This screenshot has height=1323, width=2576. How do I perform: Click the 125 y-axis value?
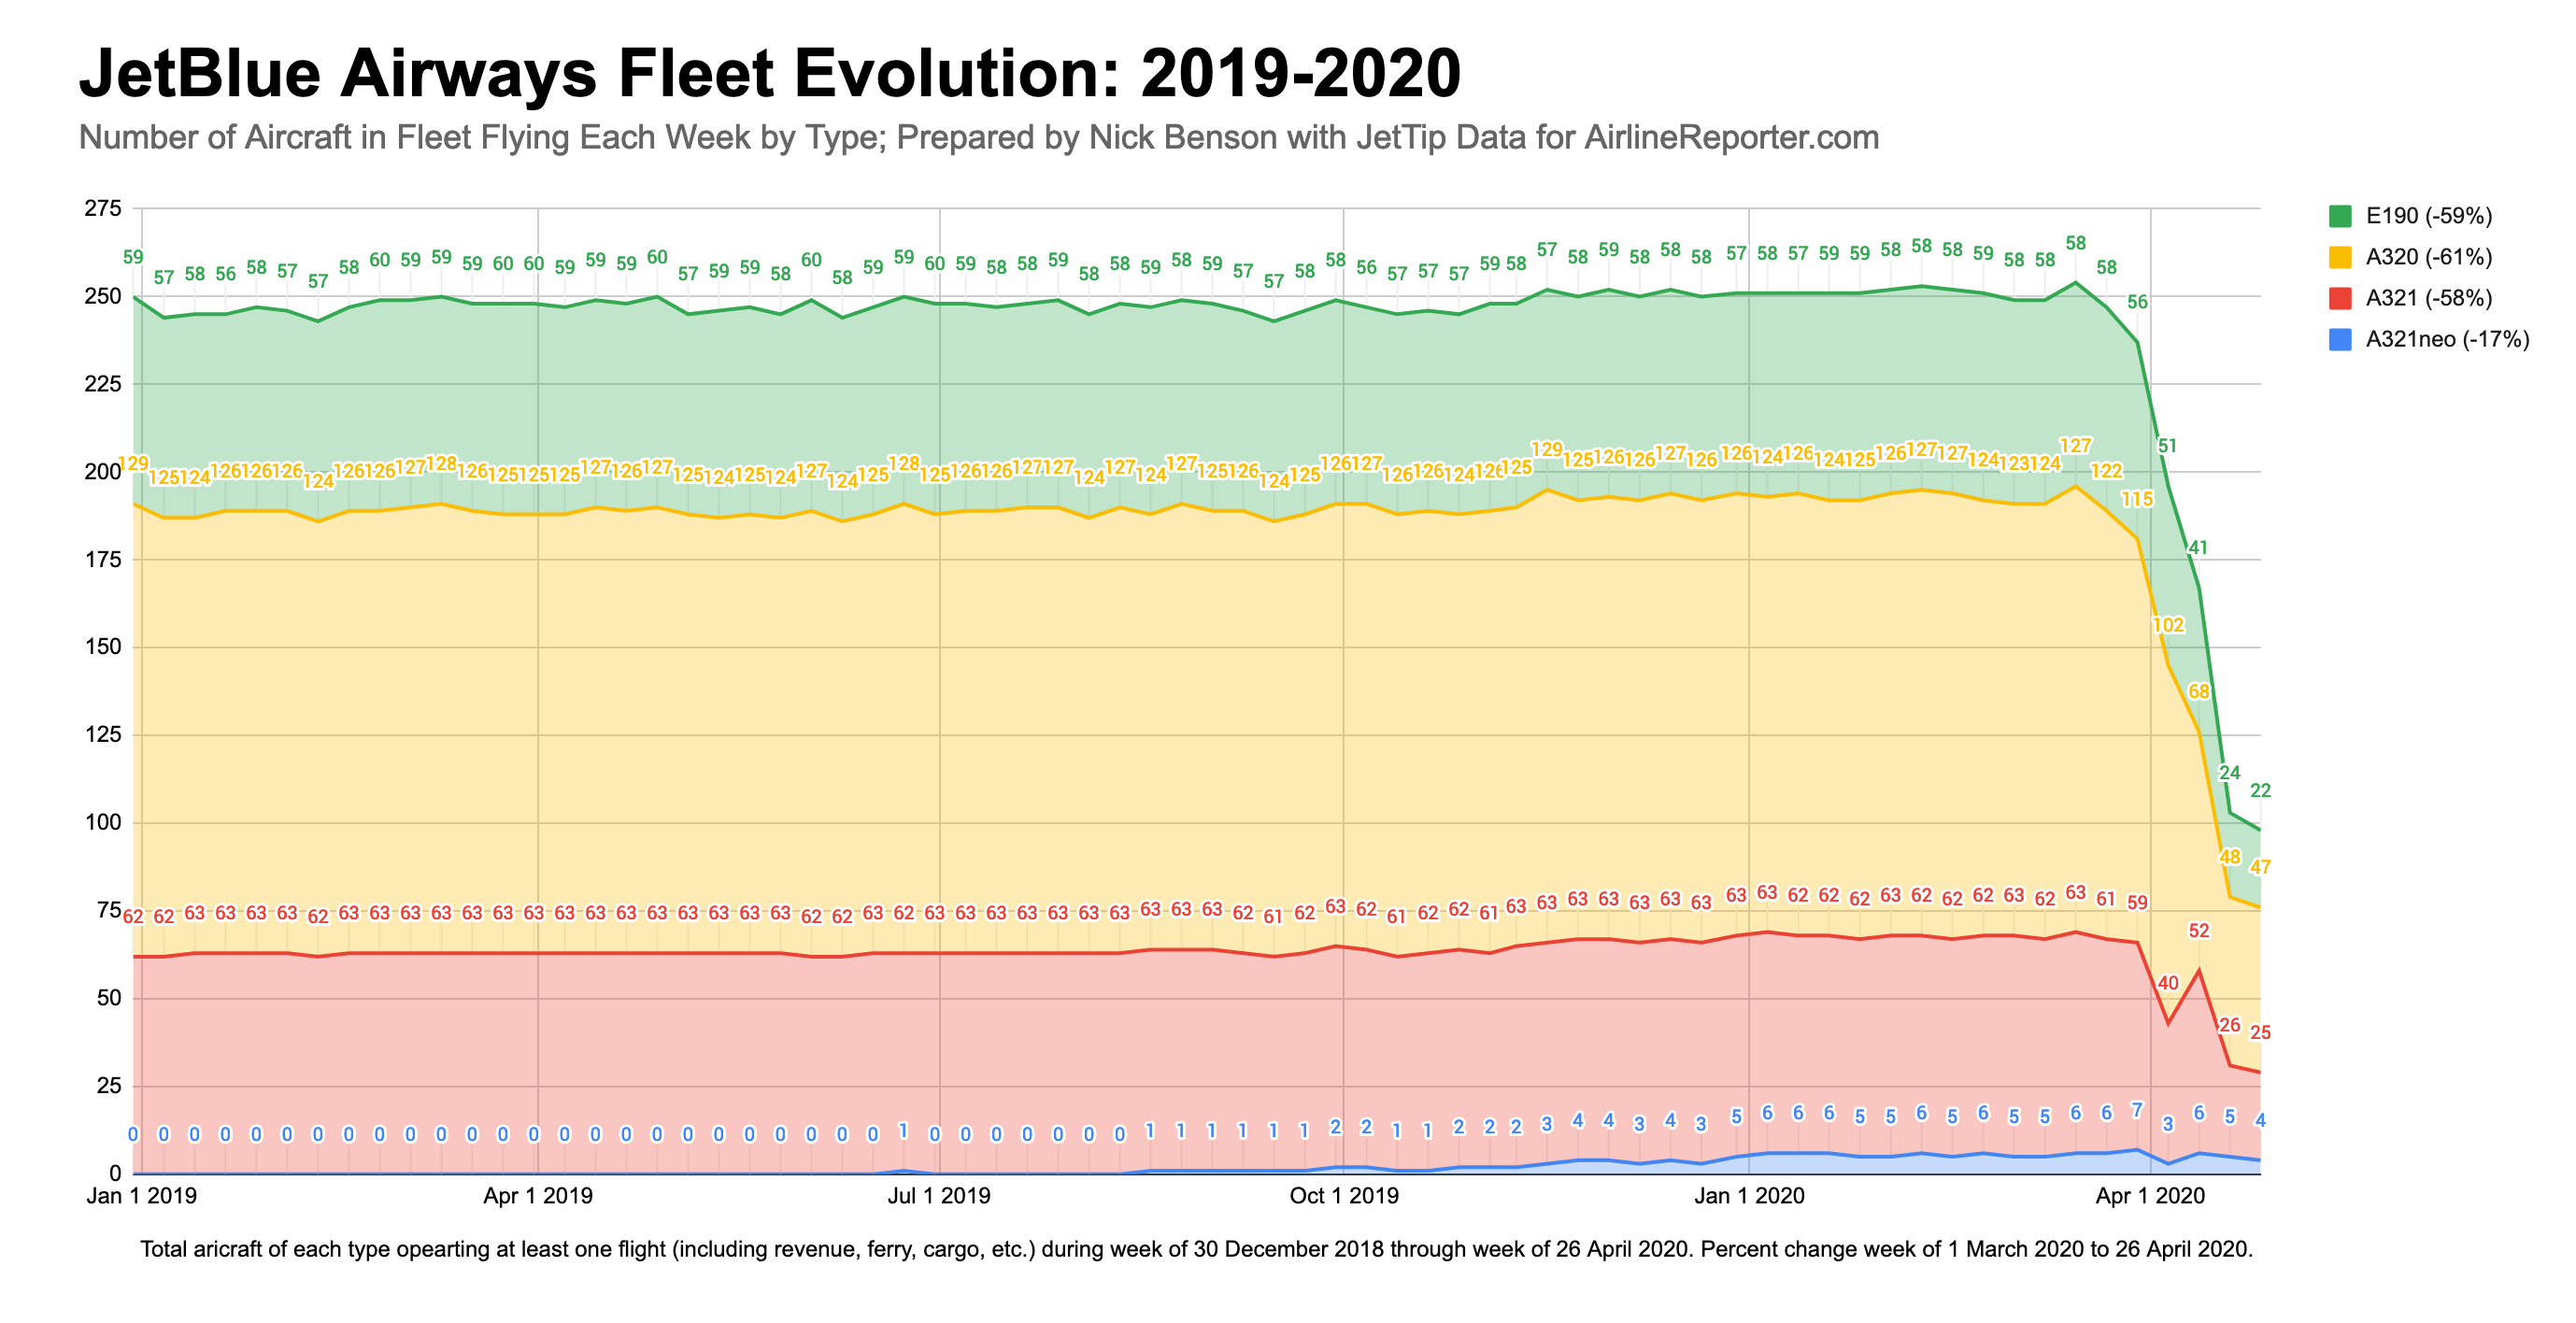pos(103,735)
